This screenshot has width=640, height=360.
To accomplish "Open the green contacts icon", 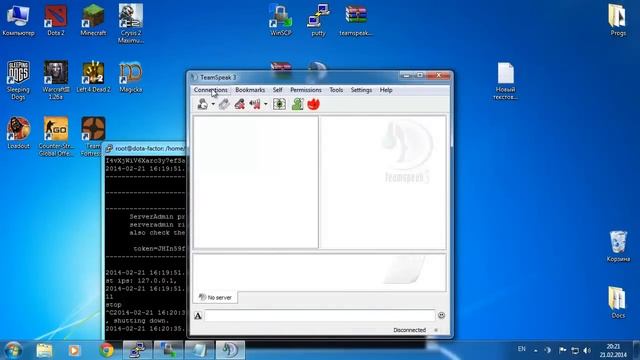I will click(x=297, y=104).
